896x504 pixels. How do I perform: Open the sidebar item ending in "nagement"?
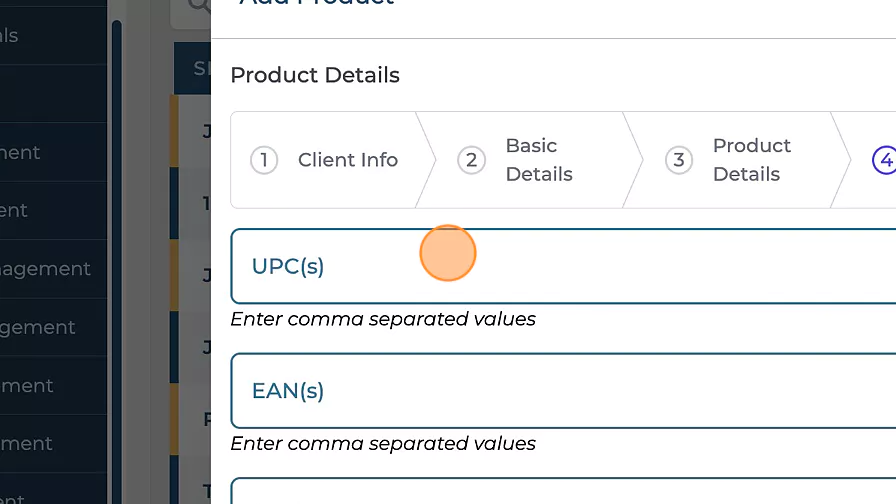[45, 269]
